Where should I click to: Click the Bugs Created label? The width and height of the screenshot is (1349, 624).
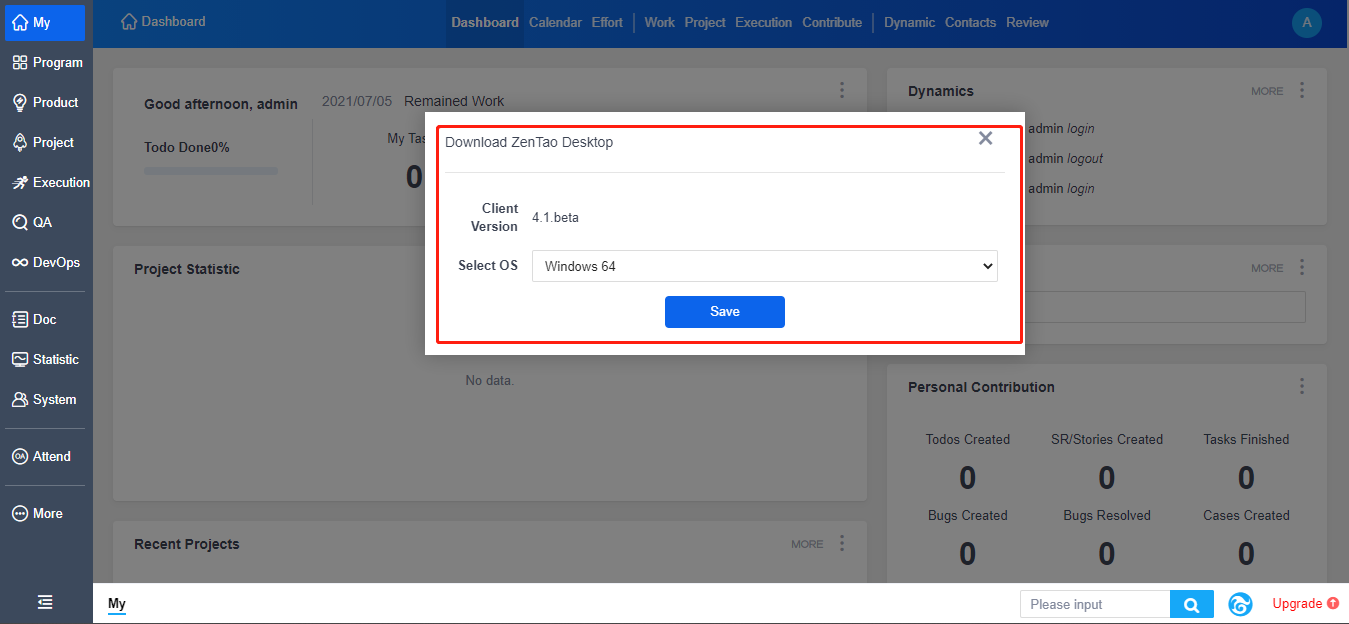click(x=968, y=515)
